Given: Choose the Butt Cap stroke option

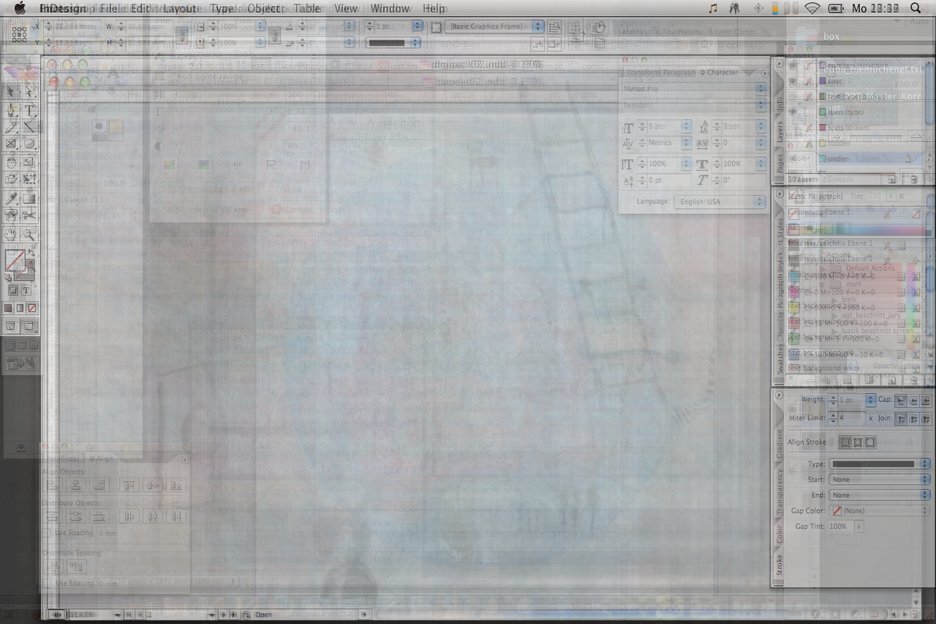Looking at the screenshot, I should tap(900, 400).
